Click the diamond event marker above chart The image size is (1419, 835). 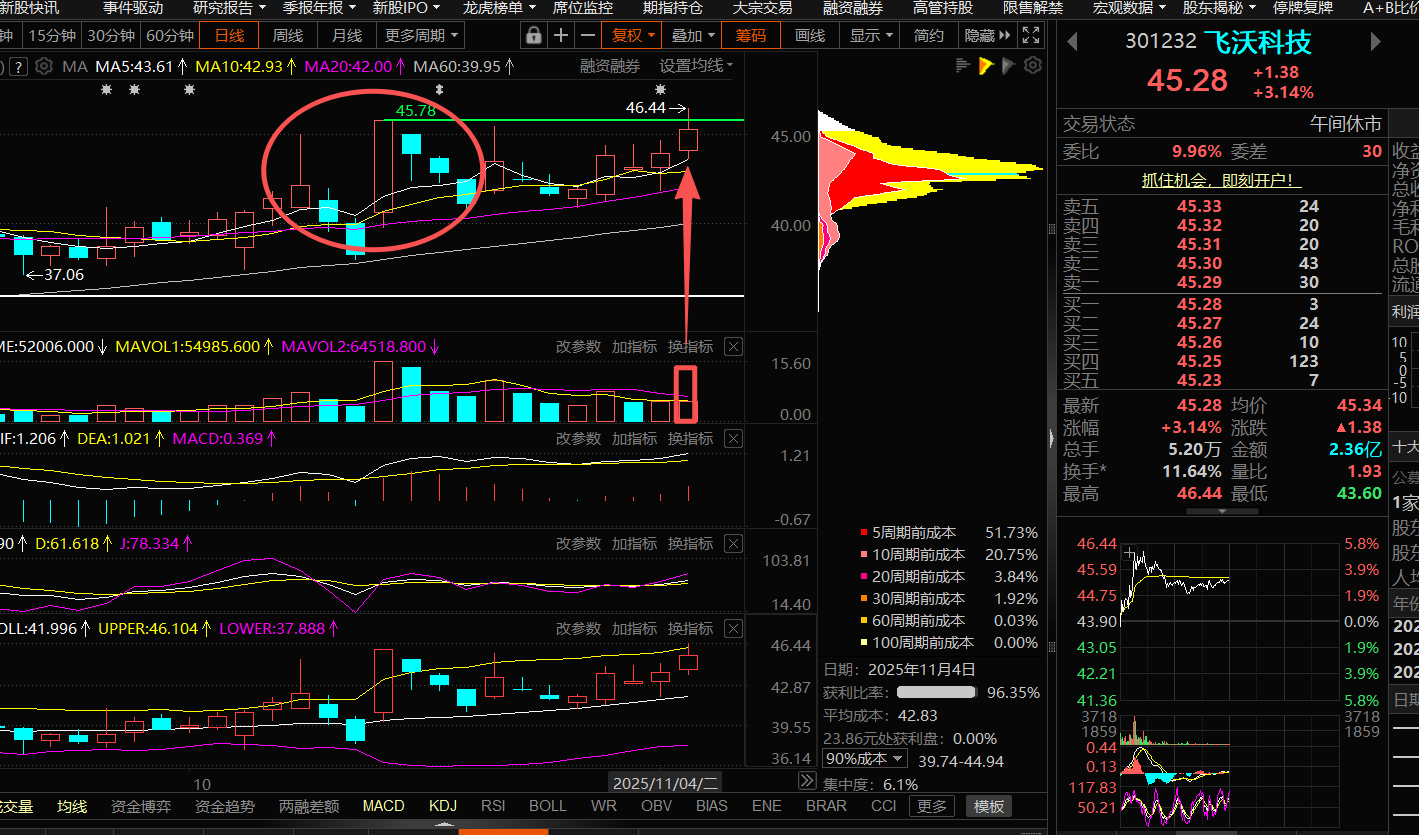[438, 90]
